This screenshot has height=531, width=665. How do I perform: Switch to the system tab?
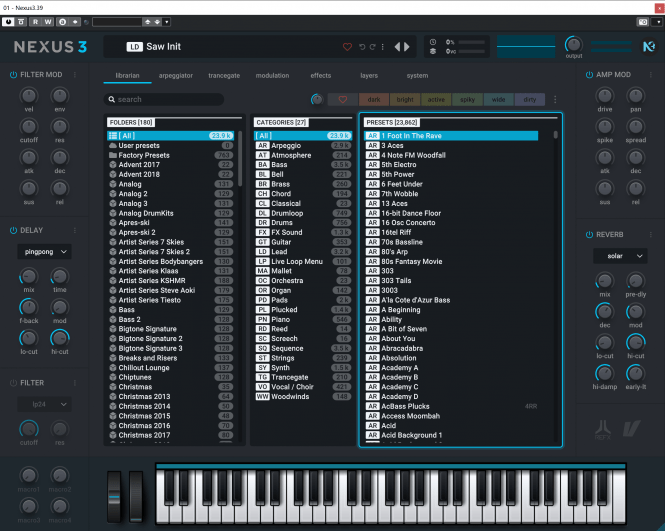pyautogui.click(x=417, y=75)
